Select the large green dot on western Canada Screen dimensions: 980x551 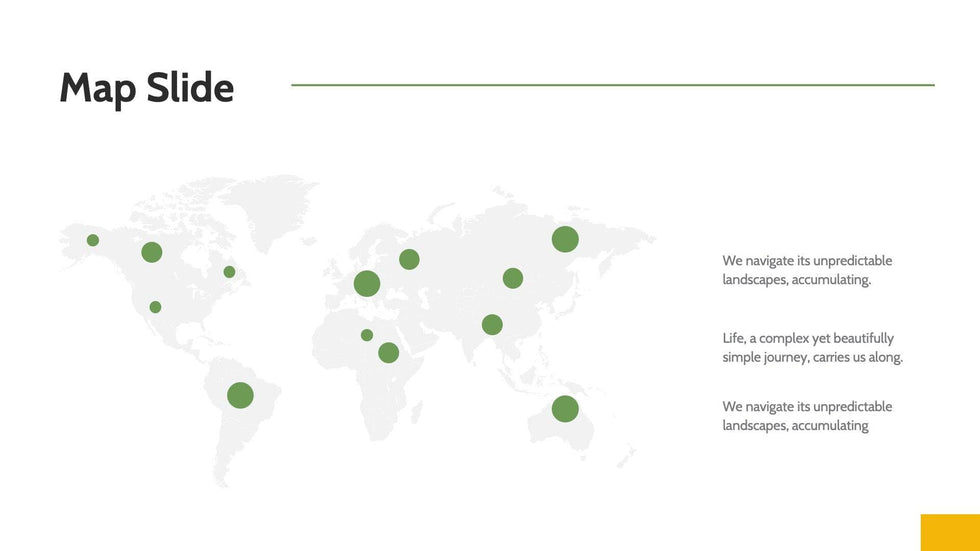click(152, 252)
